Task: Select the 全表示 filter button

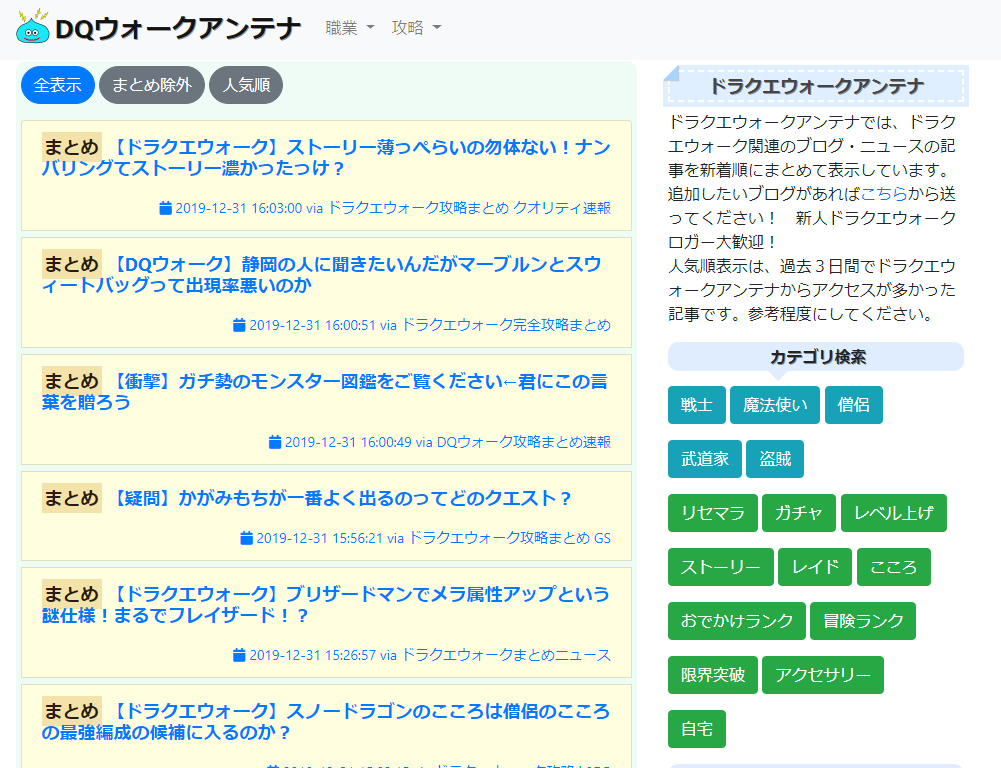Action: 58,85
